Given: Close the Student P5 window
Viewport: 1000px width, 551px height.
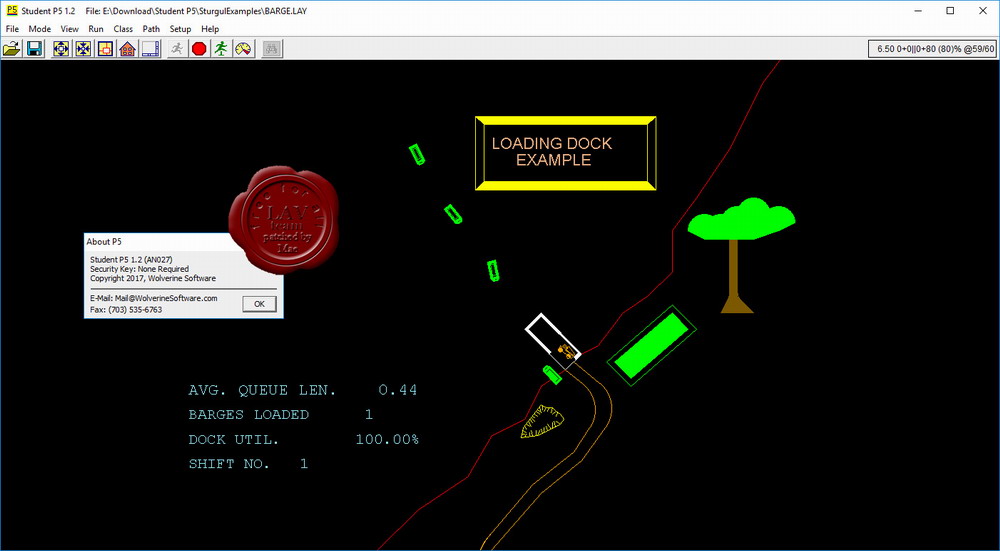Looking at the screenshot, I should (x=983, y=11).
